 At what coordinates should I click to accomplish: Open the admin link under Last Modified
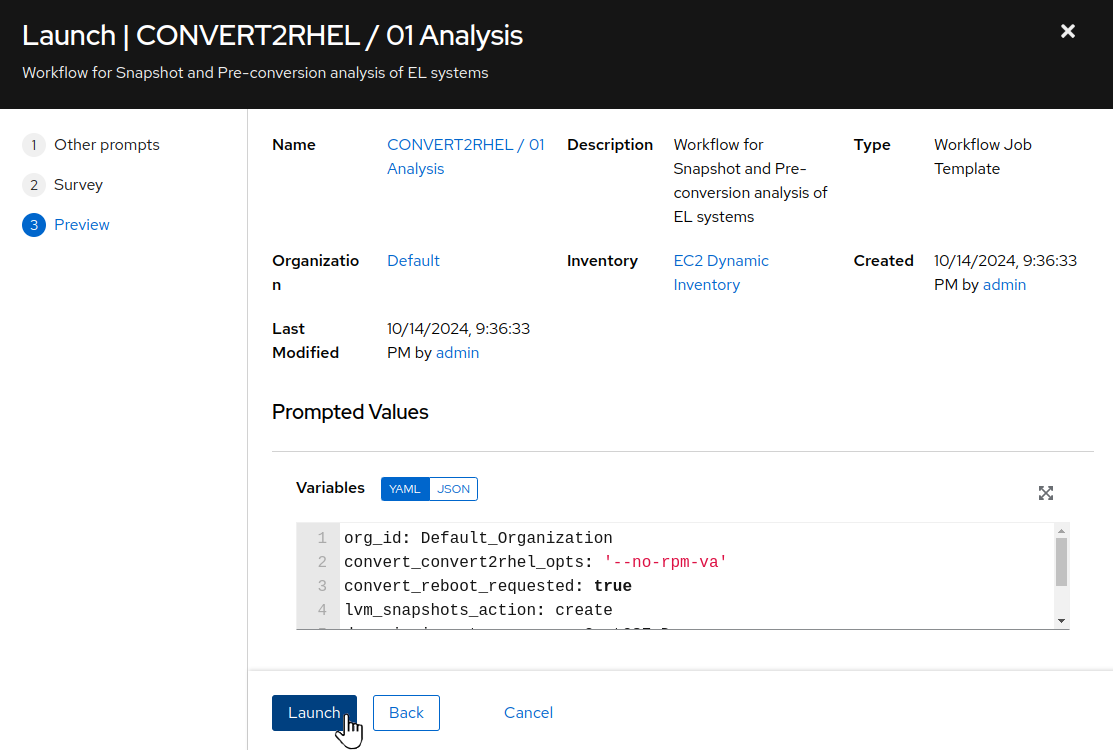pyautogui.click(x=457, y=353)
